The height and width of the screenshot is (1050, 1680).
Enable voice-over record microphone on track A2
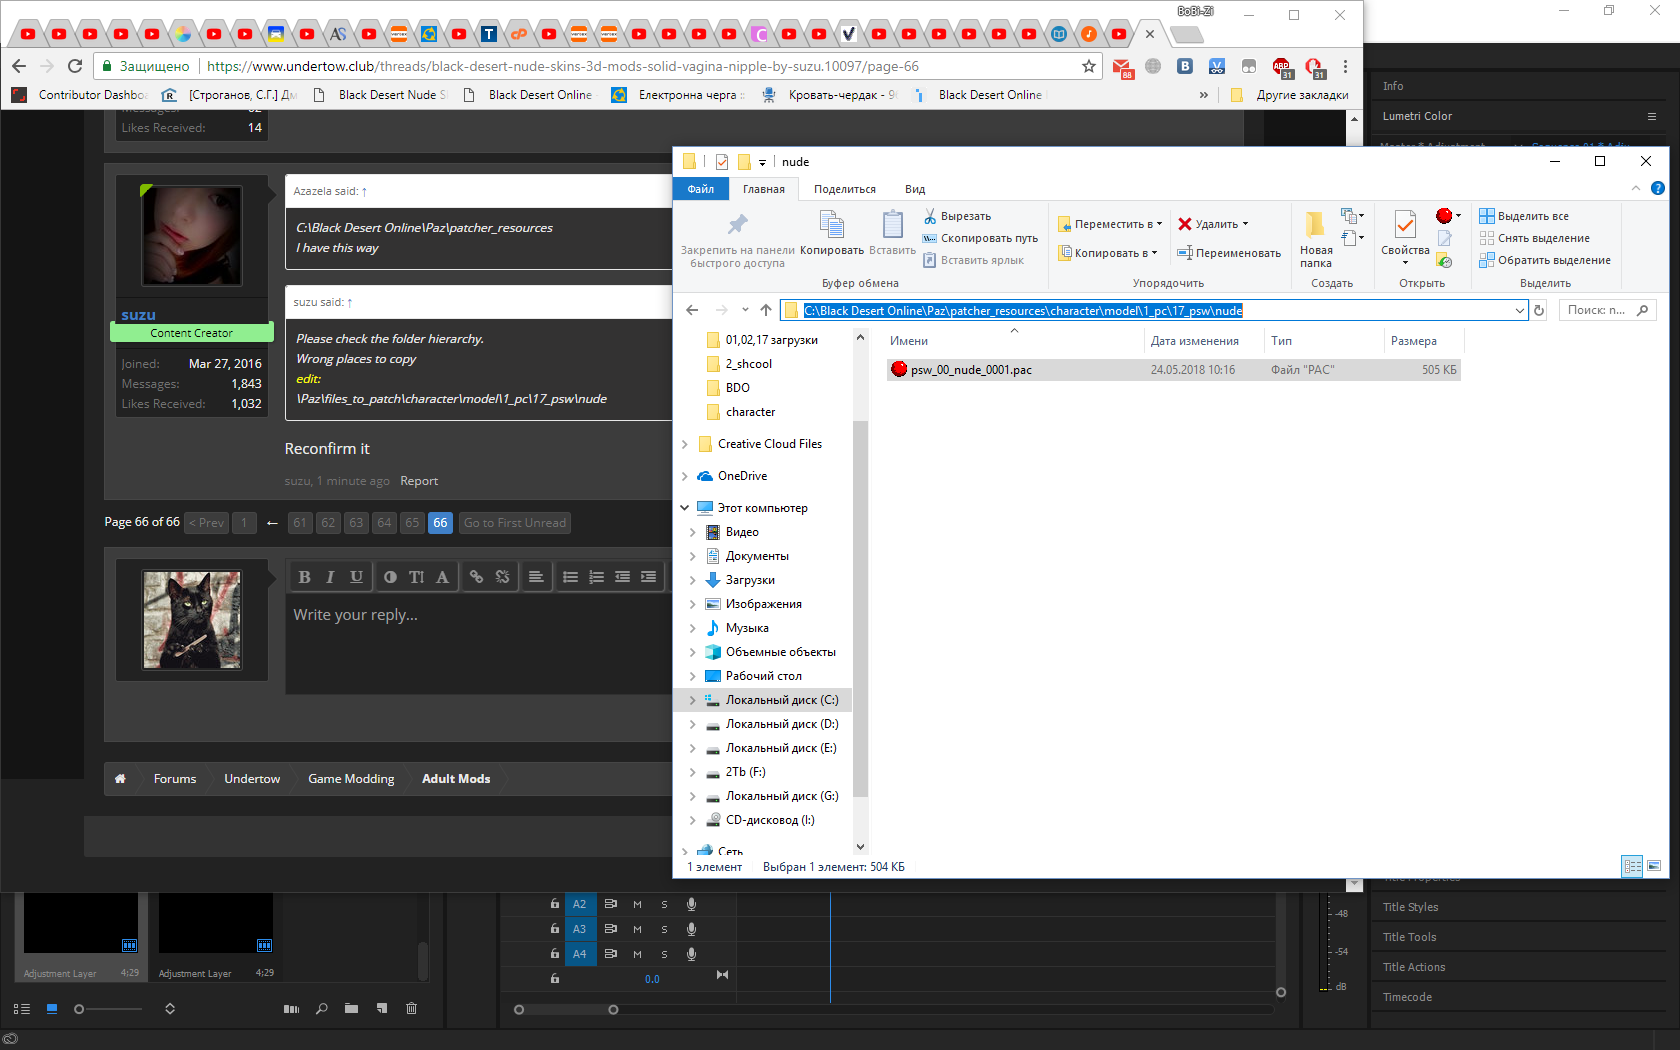tap(691, 904)
